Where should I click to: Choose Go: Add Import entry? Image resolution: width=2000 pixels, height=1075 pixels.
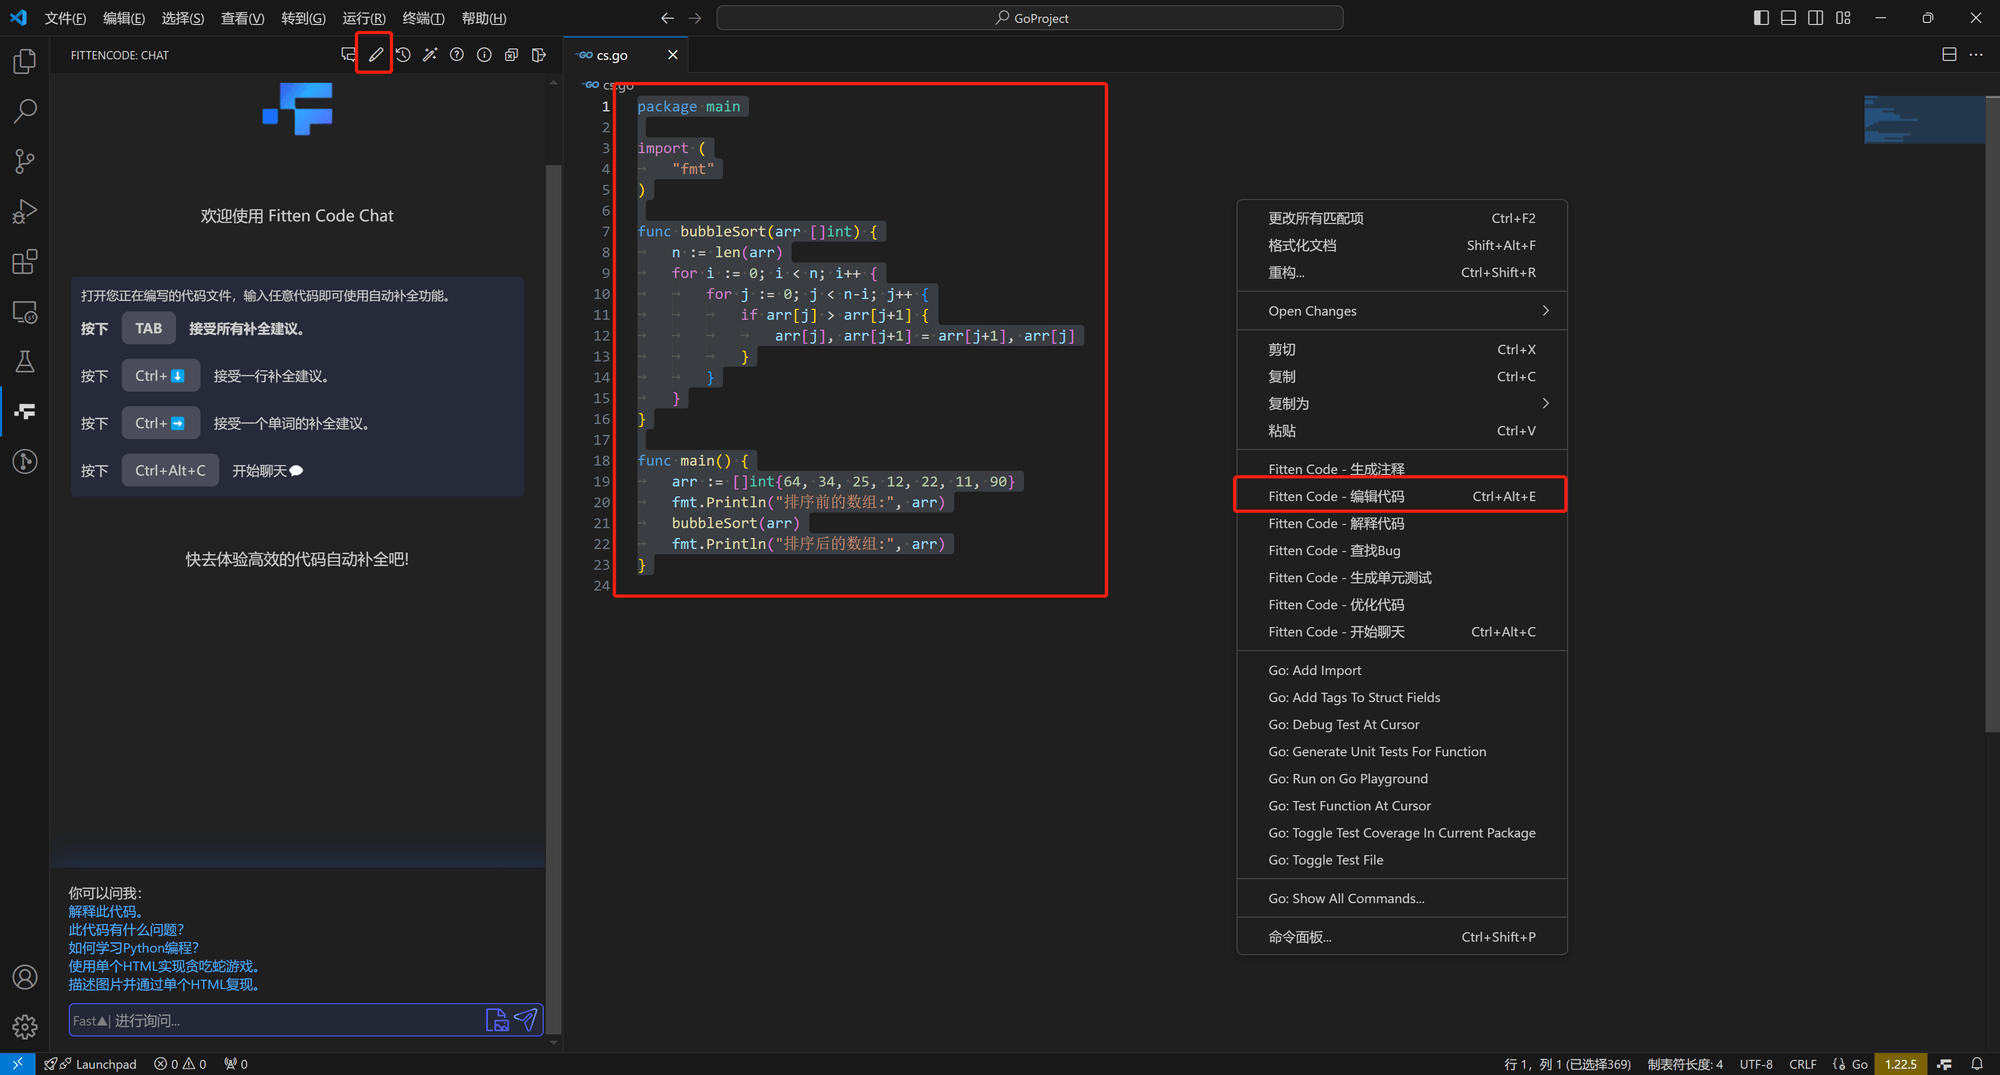point(1402,670)
